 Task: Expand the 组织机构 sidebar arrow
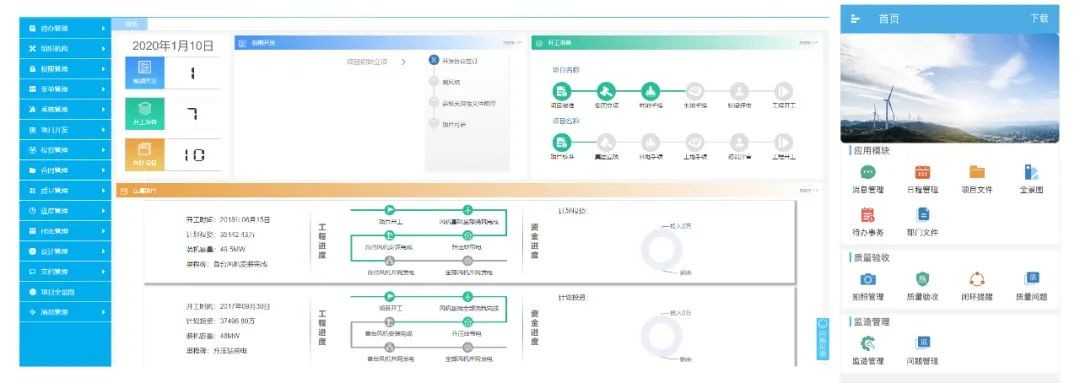103,49
